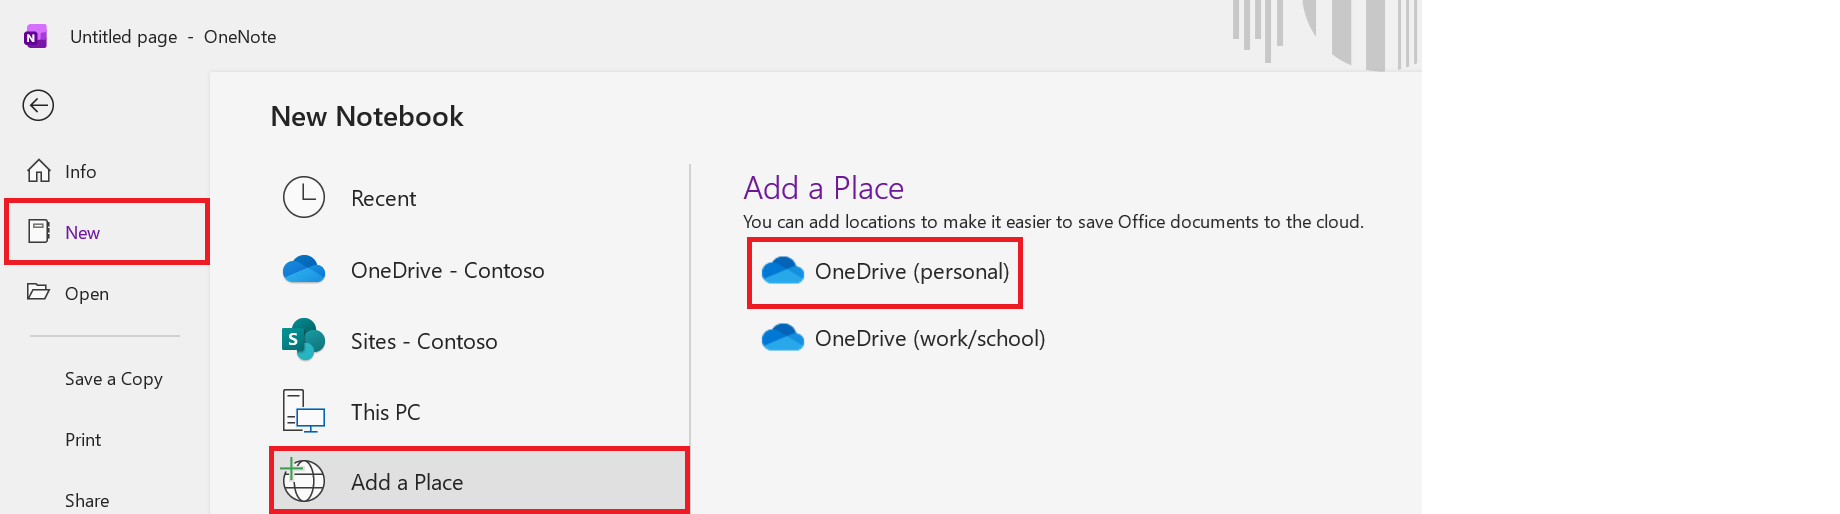The width and height of the screenshot is (1840, 514).
Task: Click the OneDrive - Contoso cloud icon
Action: [304, 270]
